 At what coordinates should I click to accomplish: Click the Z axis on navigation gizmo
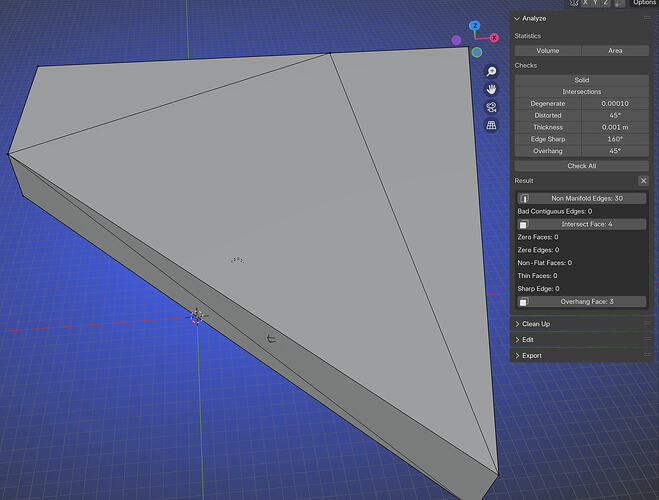point(475,26)
